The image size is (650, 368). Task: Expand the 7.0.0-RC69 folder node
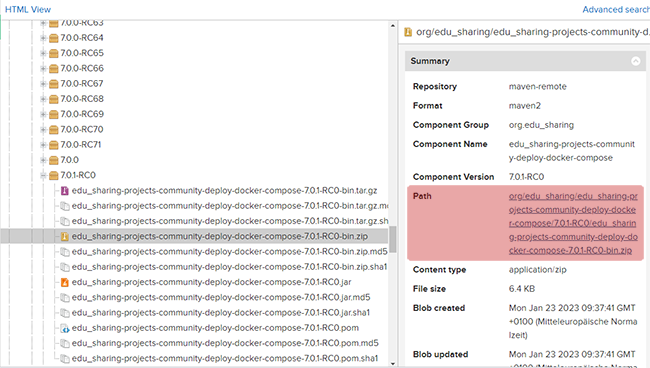coord(43,114)
